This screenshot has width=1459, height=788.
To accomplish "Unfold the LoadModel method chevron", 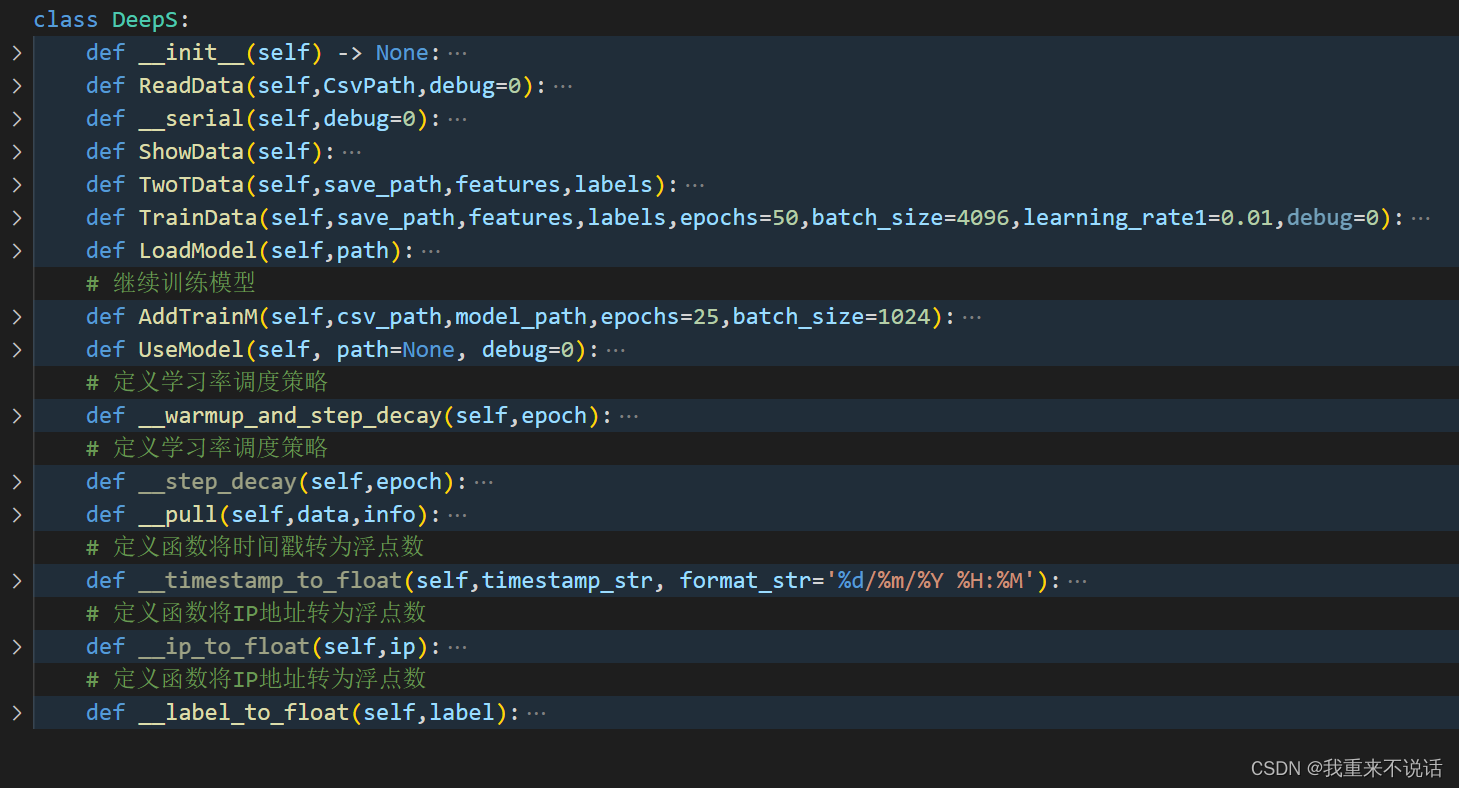I will (16, 251).
